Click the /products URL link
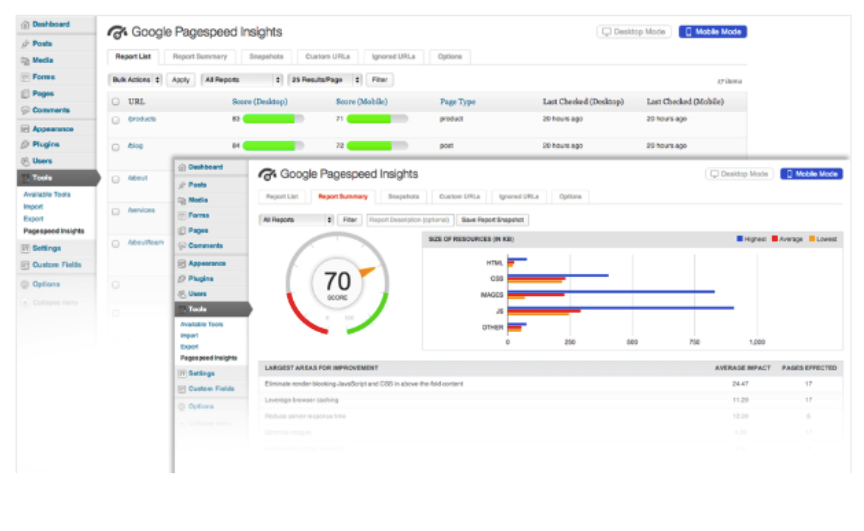Viewport: 864px width, 531px height. 142,119
